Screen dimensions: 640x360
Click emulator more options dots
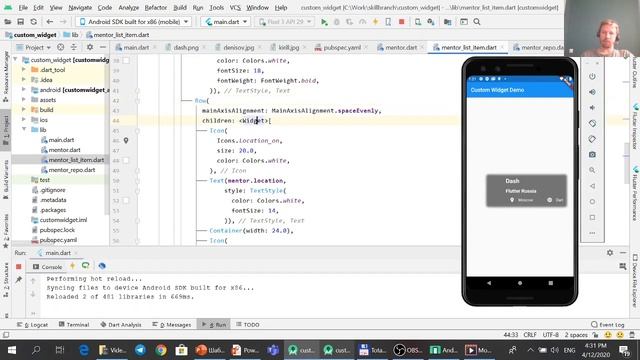(x=592, y=233)
